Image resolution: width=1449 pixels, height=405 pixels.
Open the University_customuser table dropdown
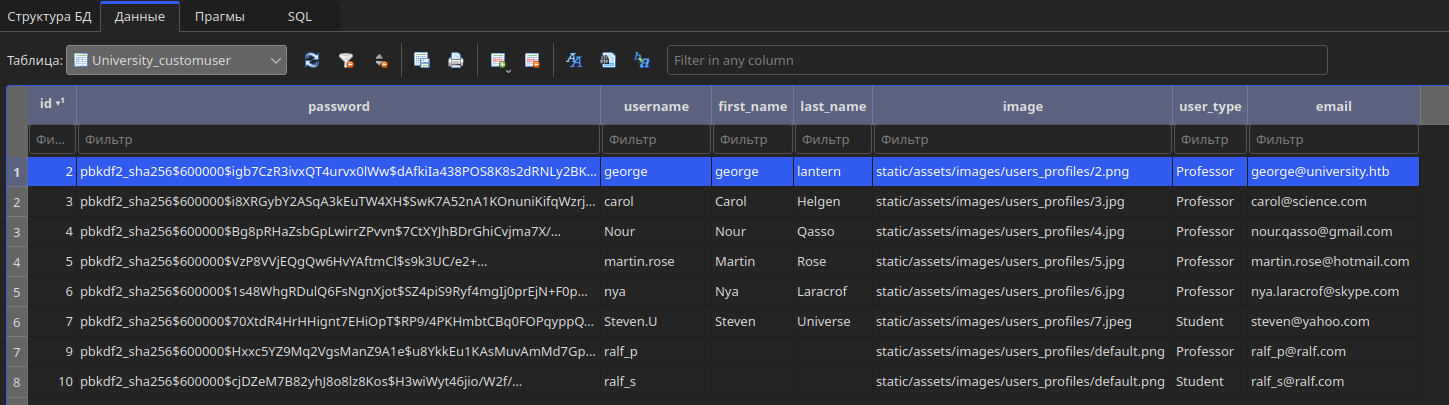(176, 60)
